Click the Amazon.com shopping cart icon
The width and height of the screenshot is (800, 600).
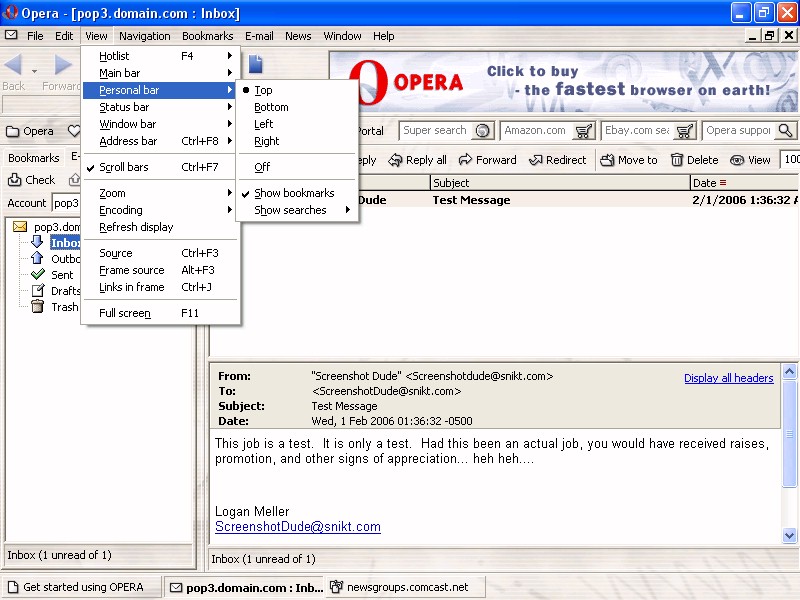click(x=583, y=131)
